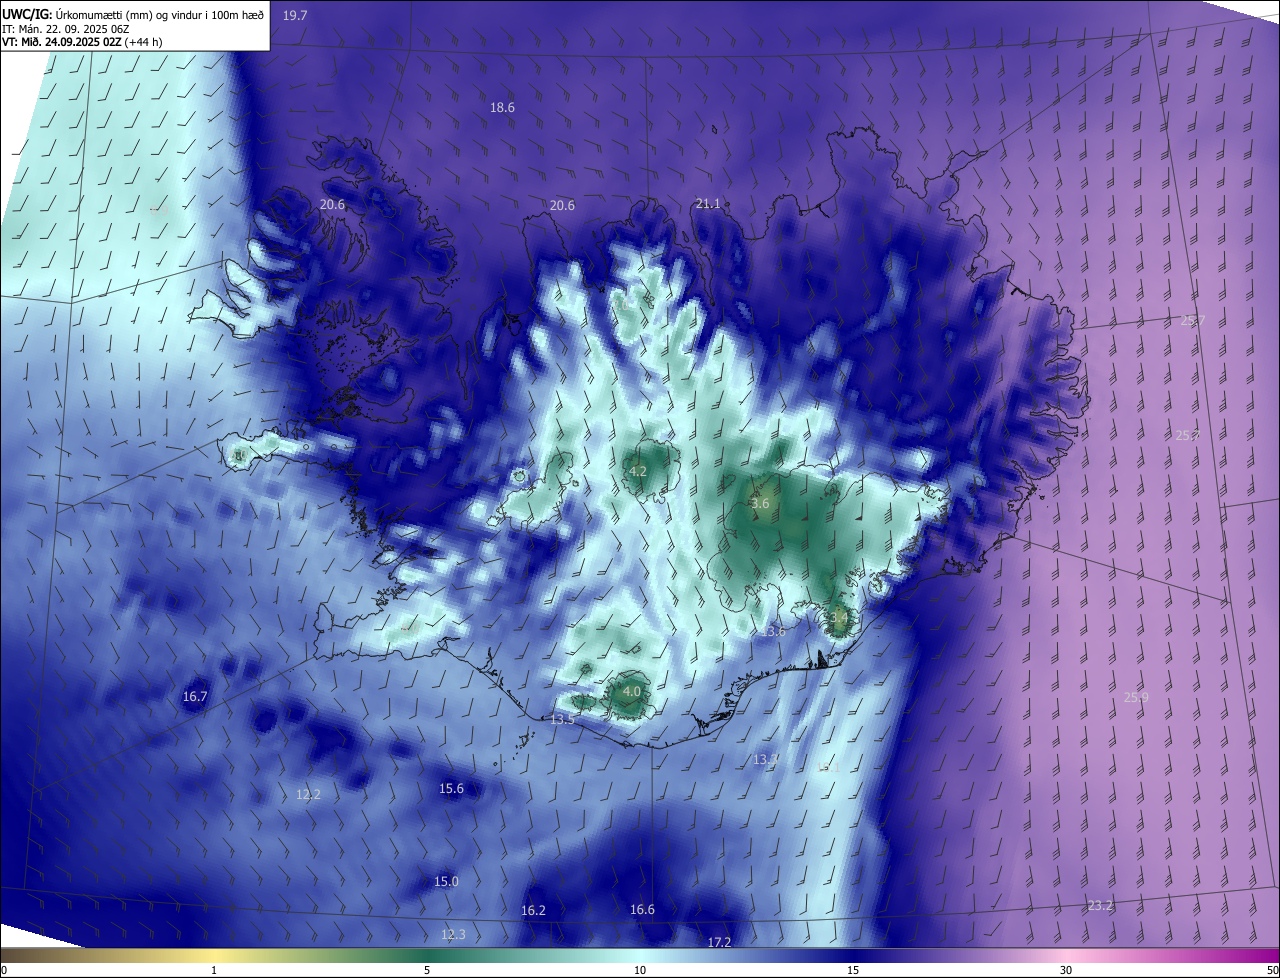Click the 16.6 value label
The image size is (1280, 978).
[x=642, y=909]
